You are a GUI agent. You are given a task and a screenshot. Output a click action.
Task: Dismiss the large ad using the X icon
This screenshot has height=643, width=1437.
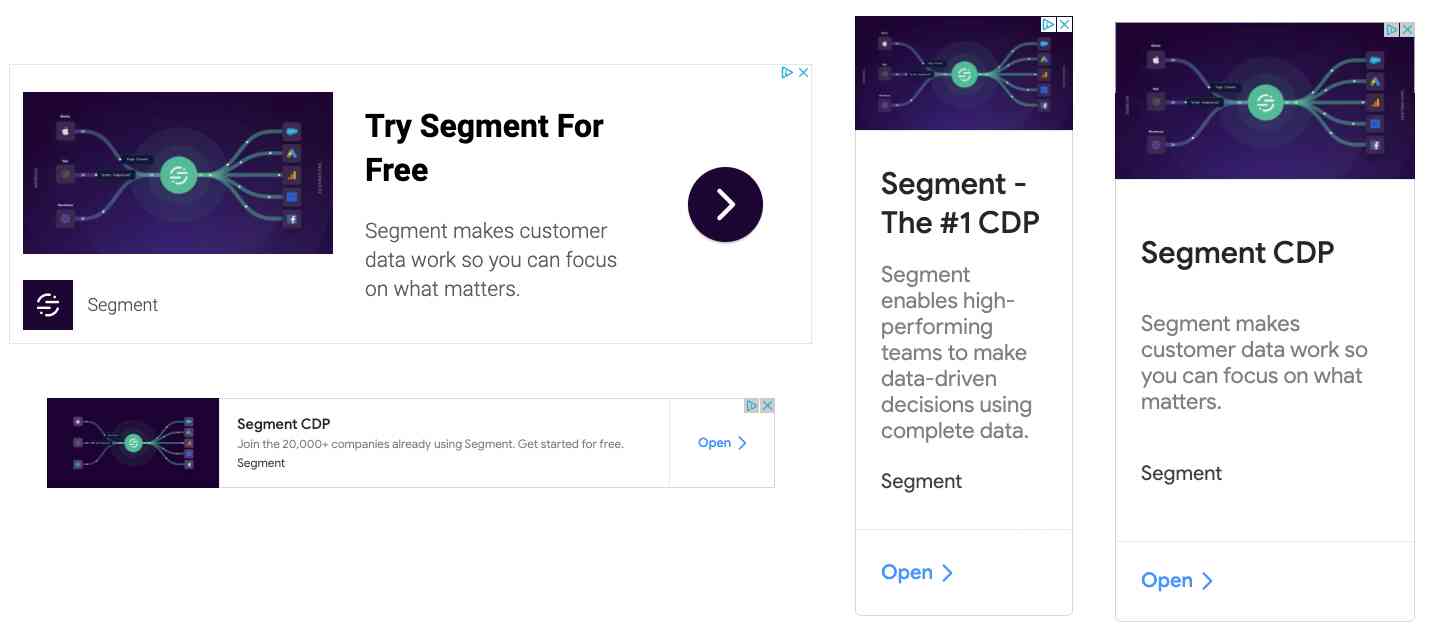(805, 72)
